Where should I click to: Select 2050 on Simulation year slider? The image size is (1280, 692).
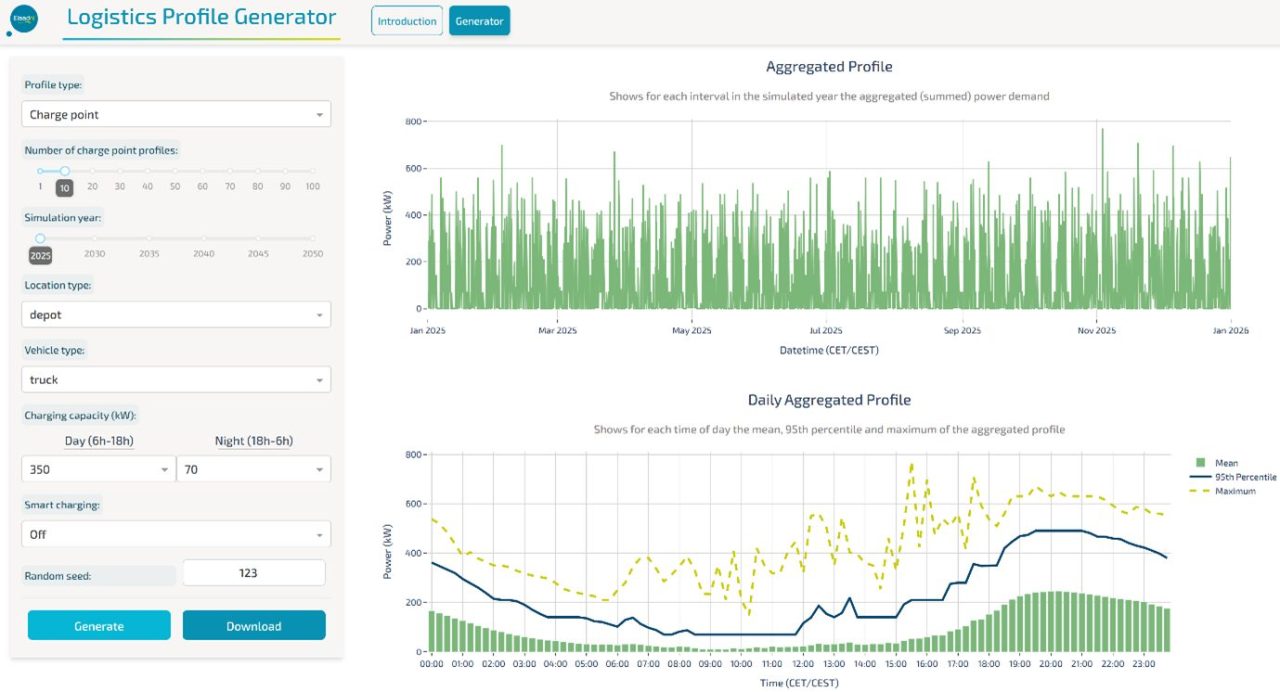312,239
